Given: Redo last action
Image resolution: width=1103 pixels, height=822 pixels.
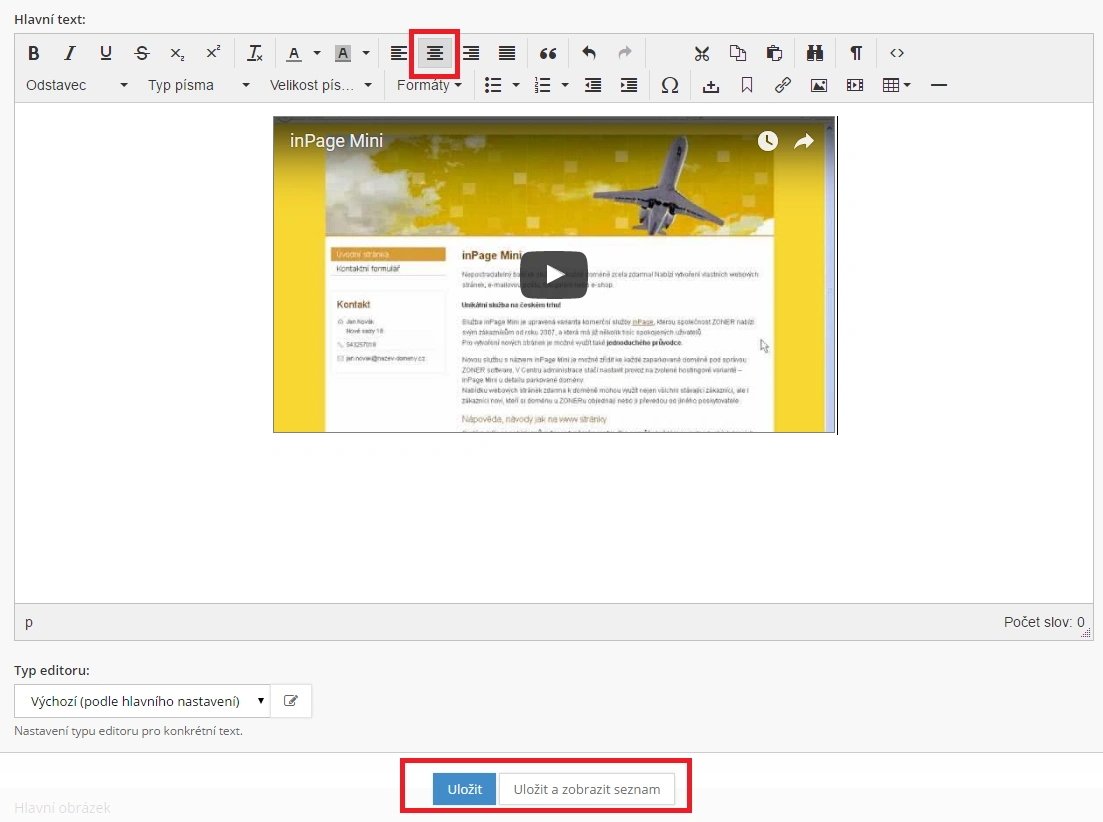Looking at the screenshot, I should [x=625, y=53].
